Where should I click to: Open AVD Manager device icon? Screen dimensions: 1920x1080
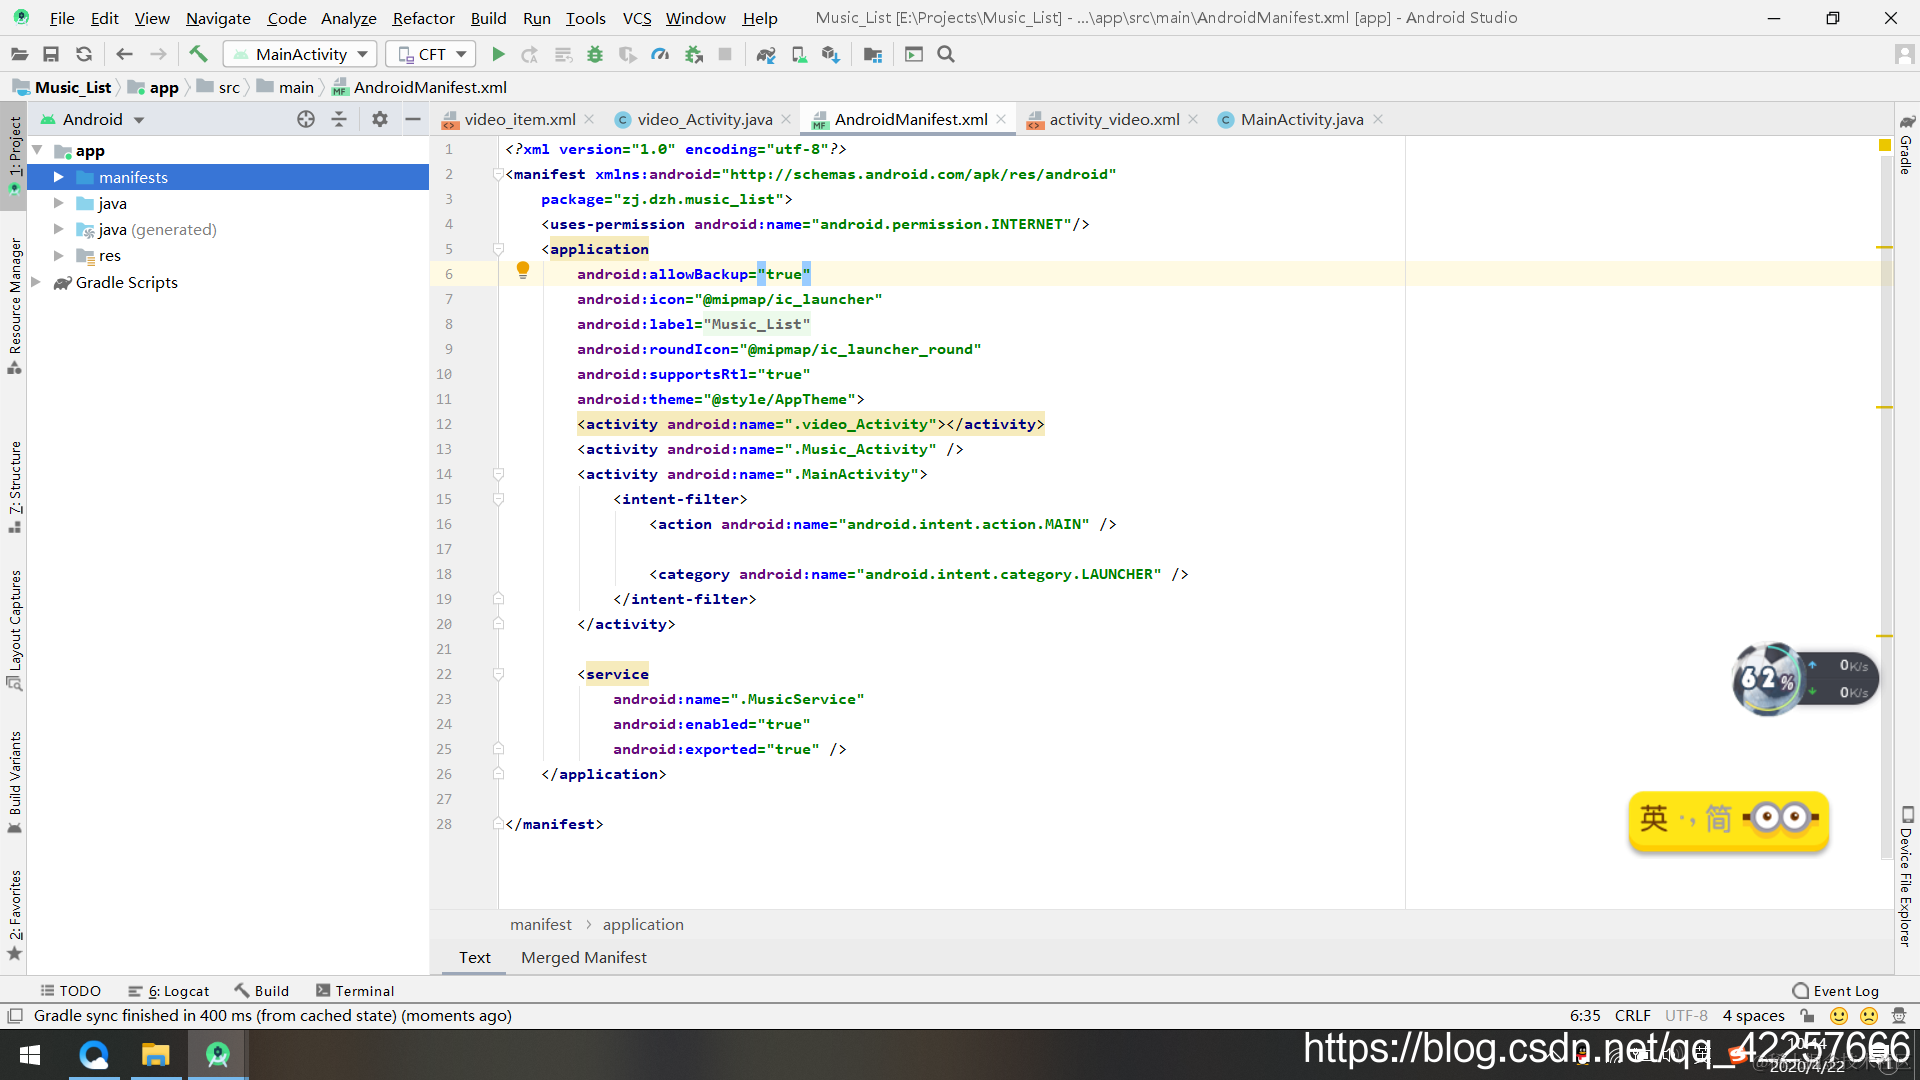799,54
